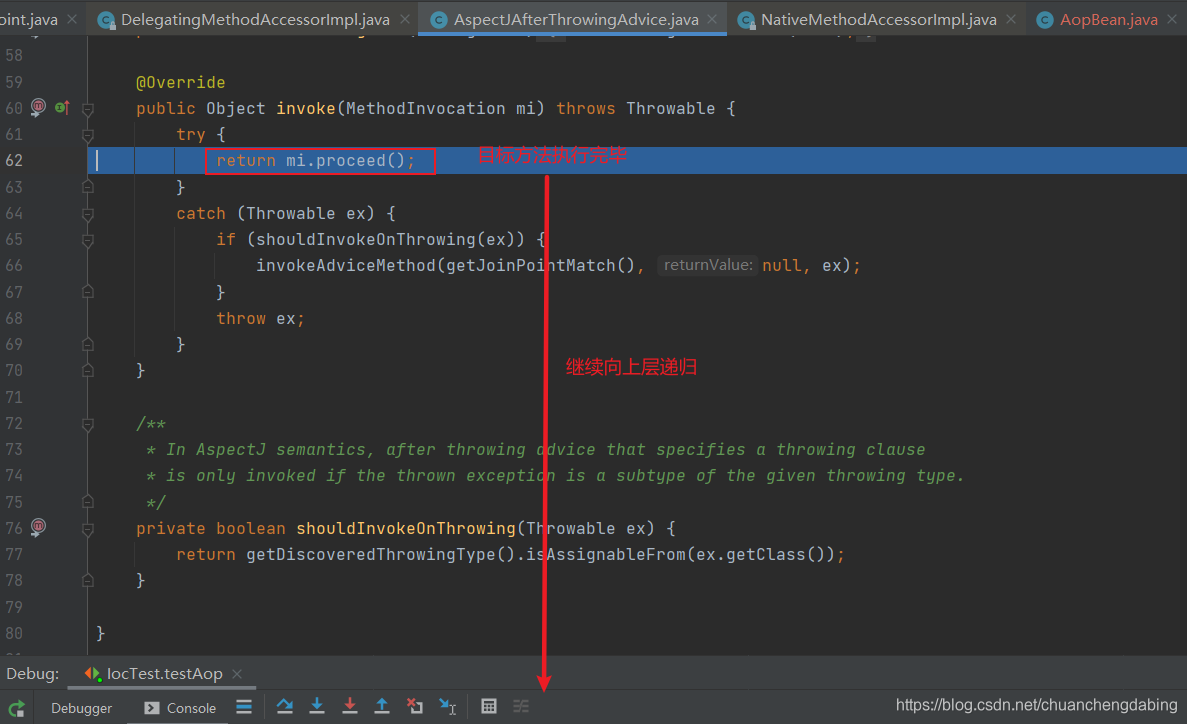Click the Run to Cursor icon
1187x724 pixels.
coord(447,707)
